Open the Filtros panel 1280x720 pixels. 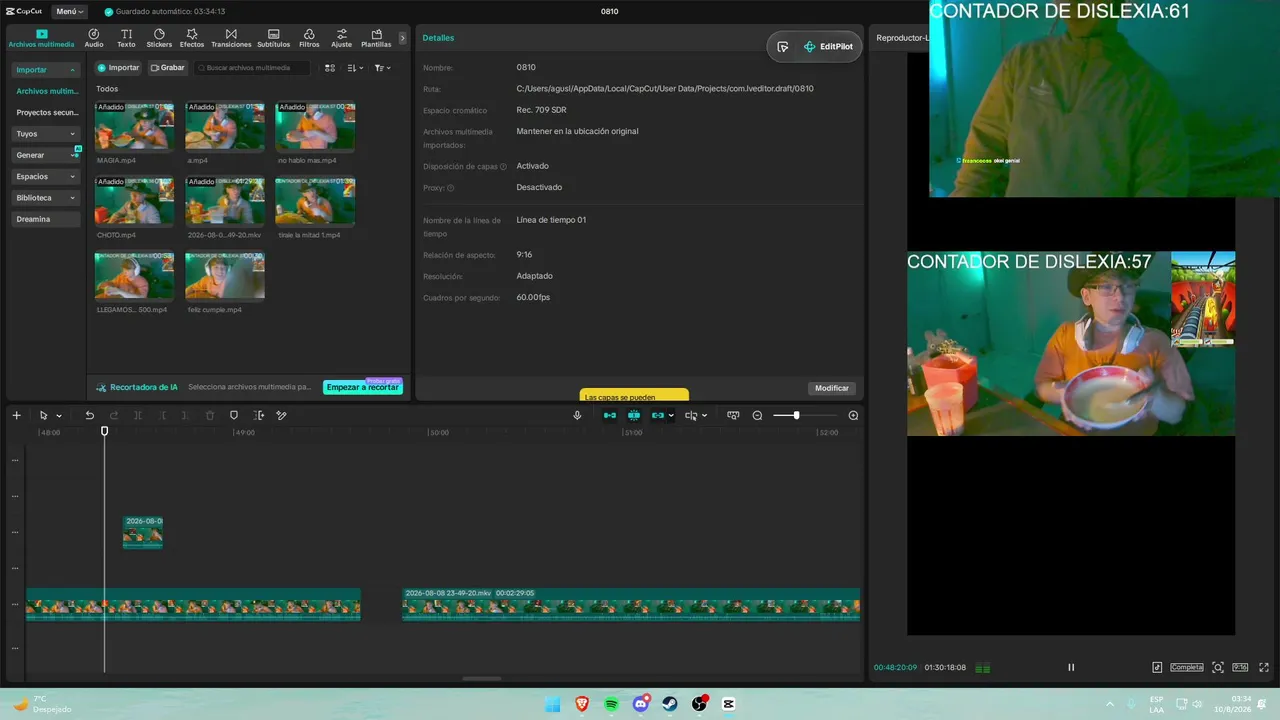point(309,38)
